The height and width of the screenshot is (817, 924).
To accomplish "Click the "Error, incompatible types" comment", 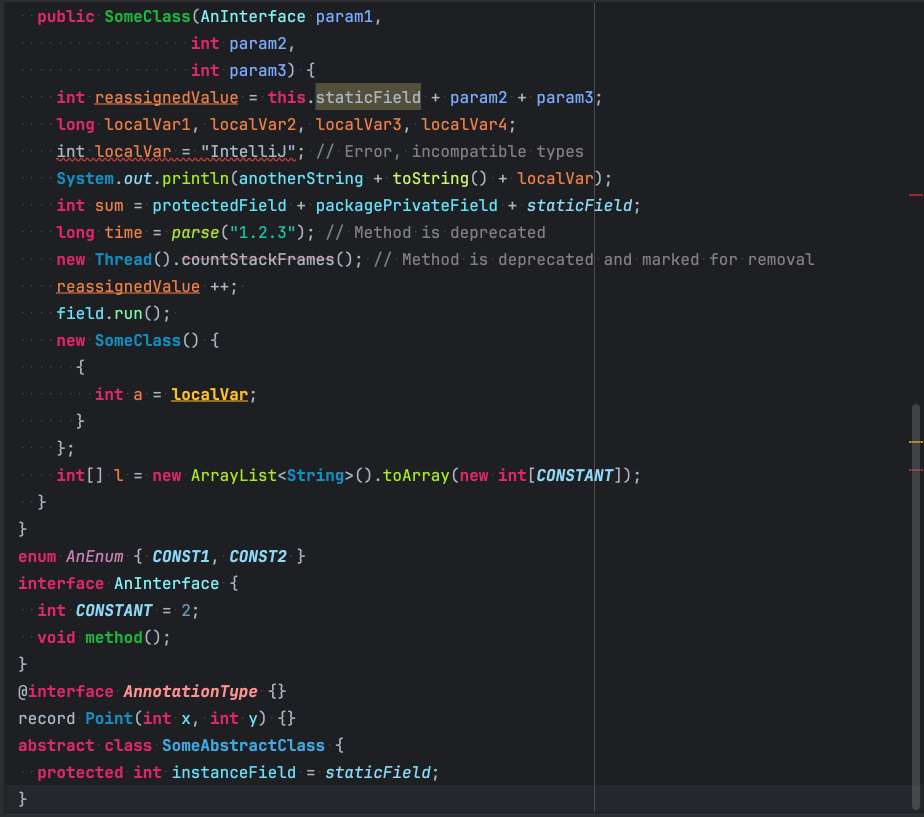I will 449,151.
